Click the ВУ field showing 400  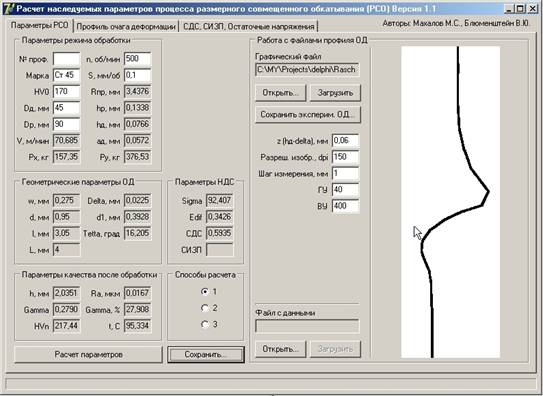(345, 206)
